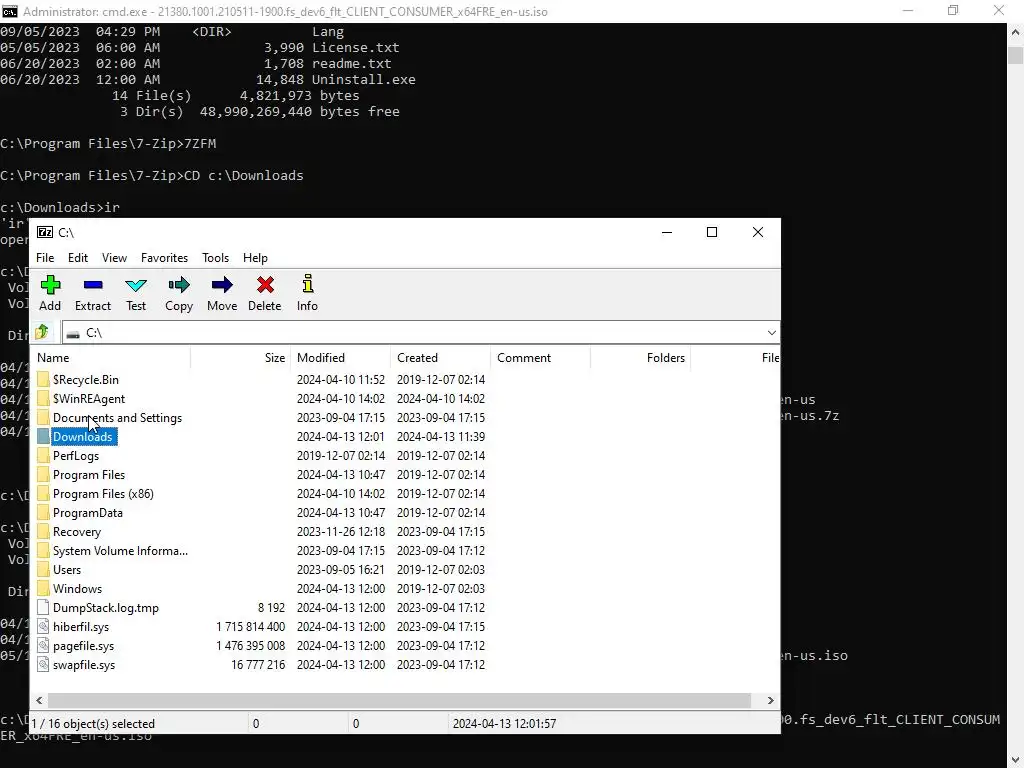
Task: Open the Tools menu
Action: 216,258
